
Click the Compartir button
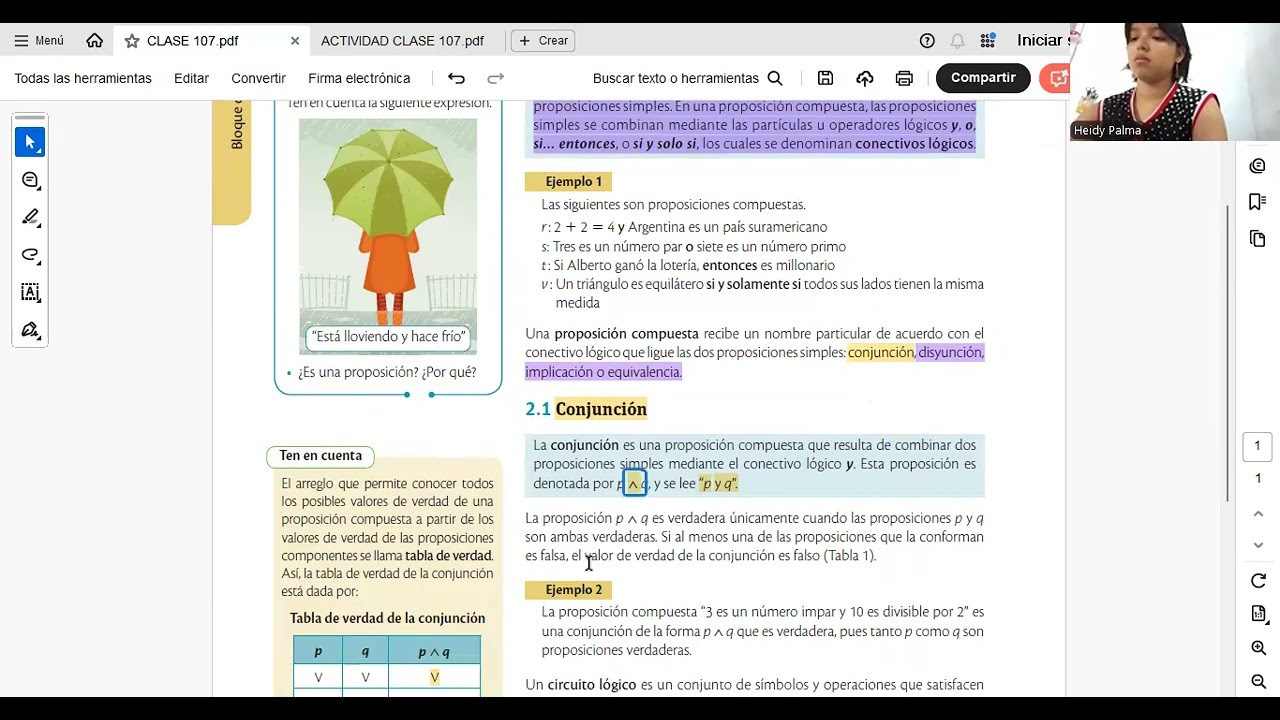(x=983, y=78)
